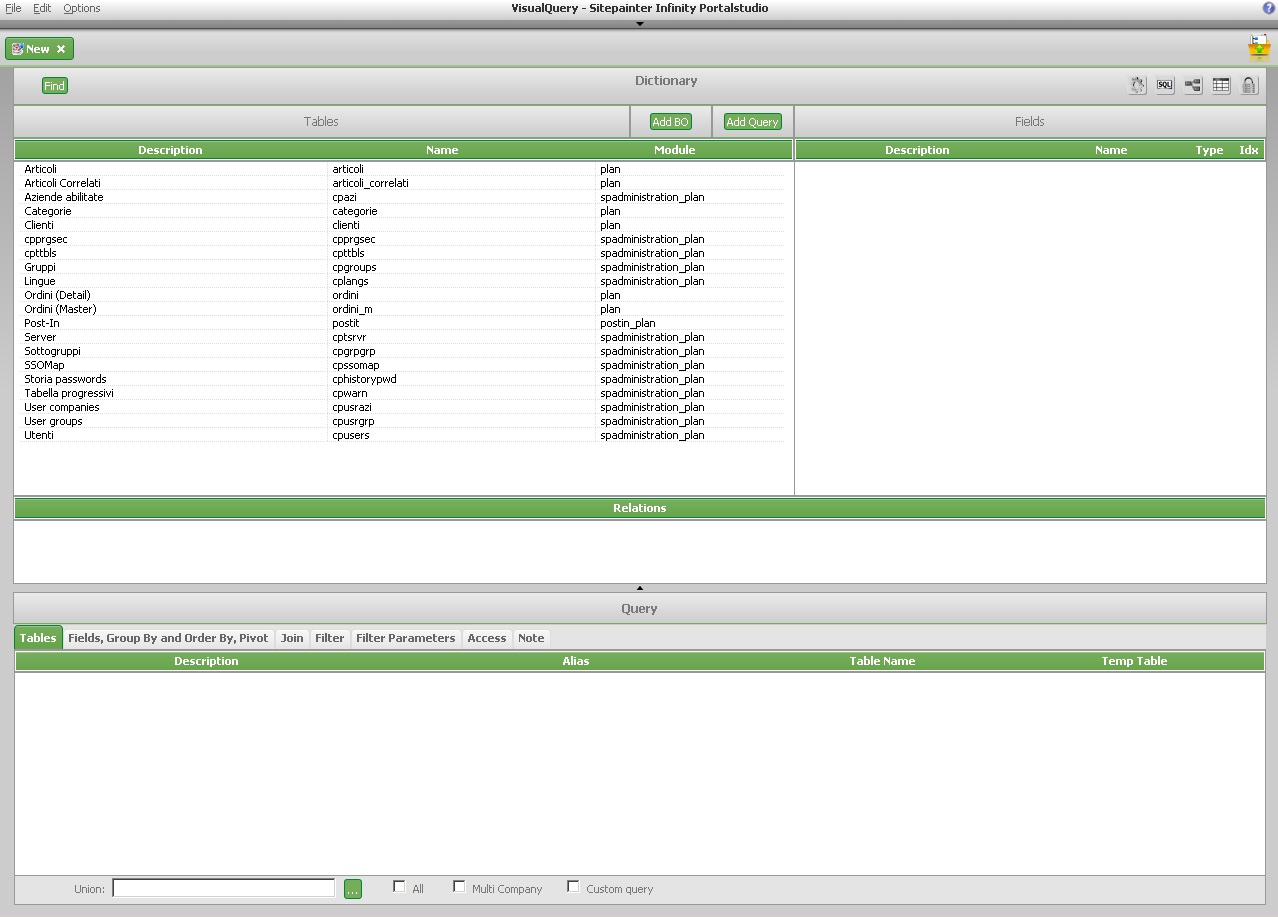Close the New query tab
This screenshot has width=1278, height=917.
point(61,49)
